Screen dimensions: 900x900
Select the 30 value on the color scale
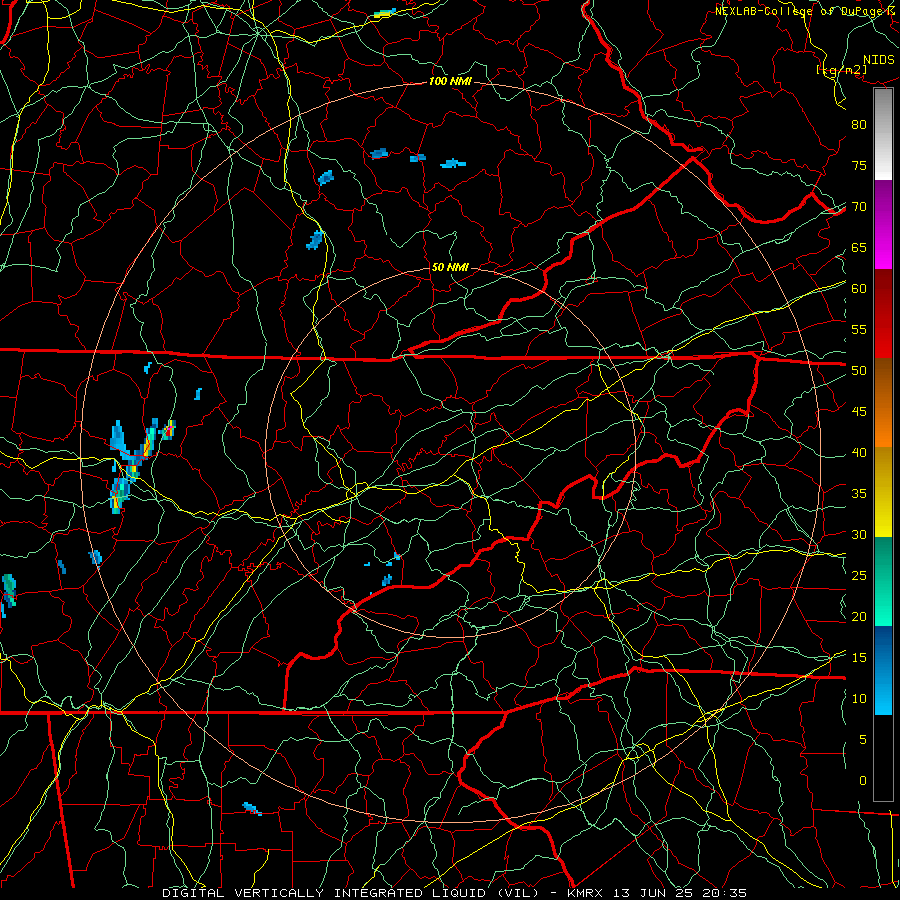coord(859,535)
